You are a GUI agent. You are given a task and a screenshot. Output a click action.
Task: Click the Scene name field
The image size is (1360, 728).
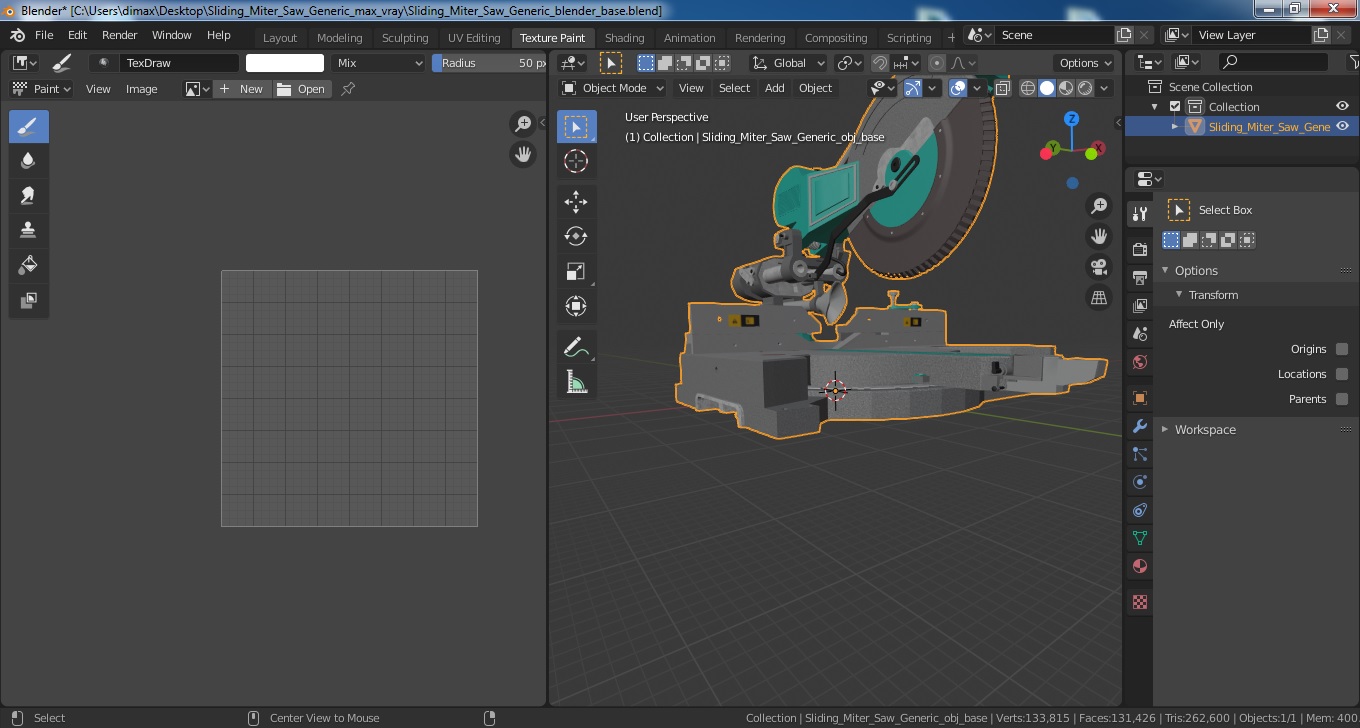(1053, 35)
